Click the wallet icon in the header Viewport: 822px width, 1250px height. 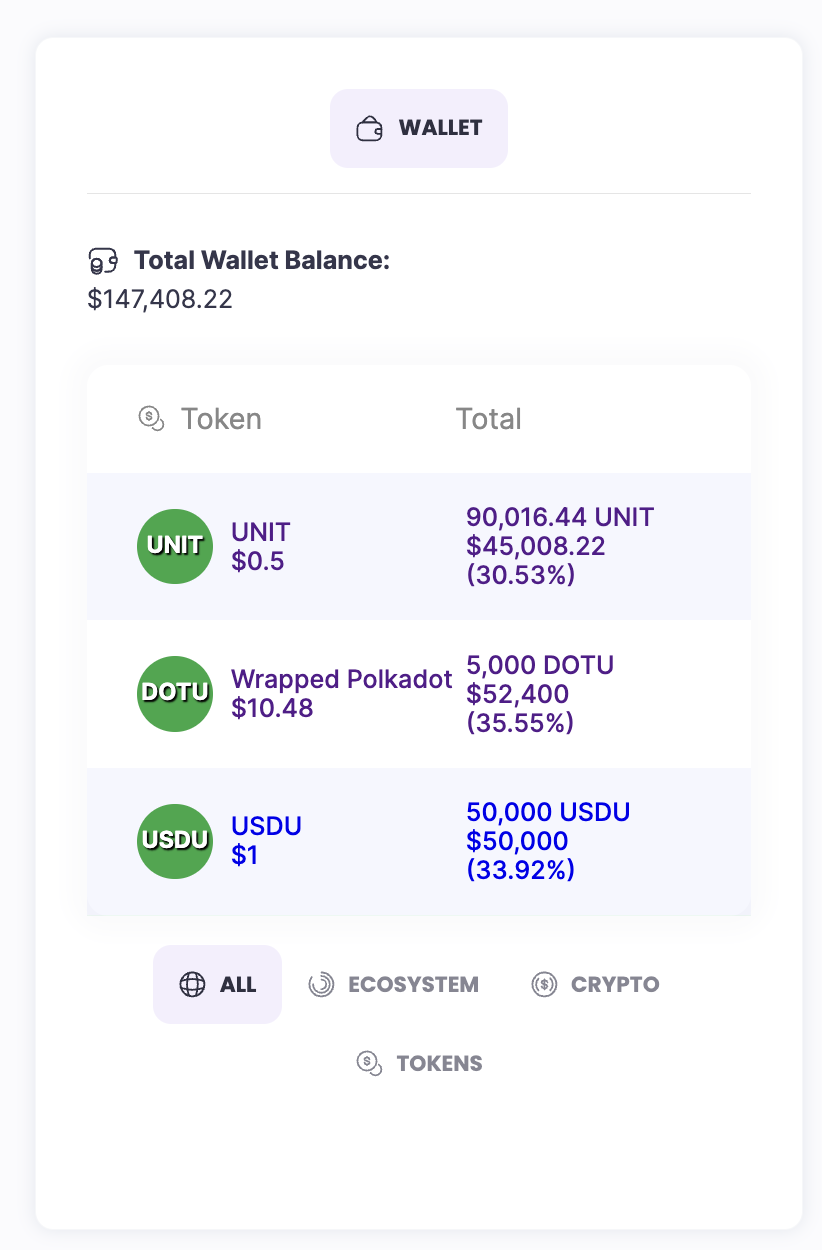point(370,128)
